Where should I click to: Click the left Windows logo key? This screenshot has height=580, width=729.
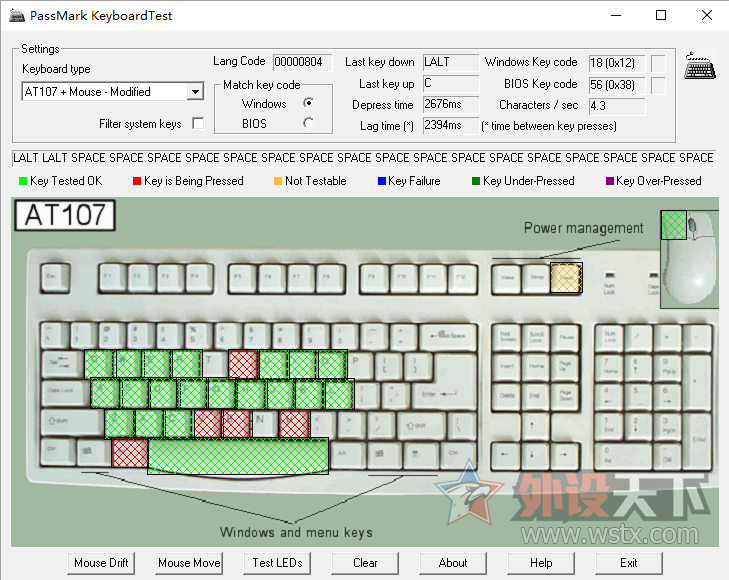(x=93, y=452)
